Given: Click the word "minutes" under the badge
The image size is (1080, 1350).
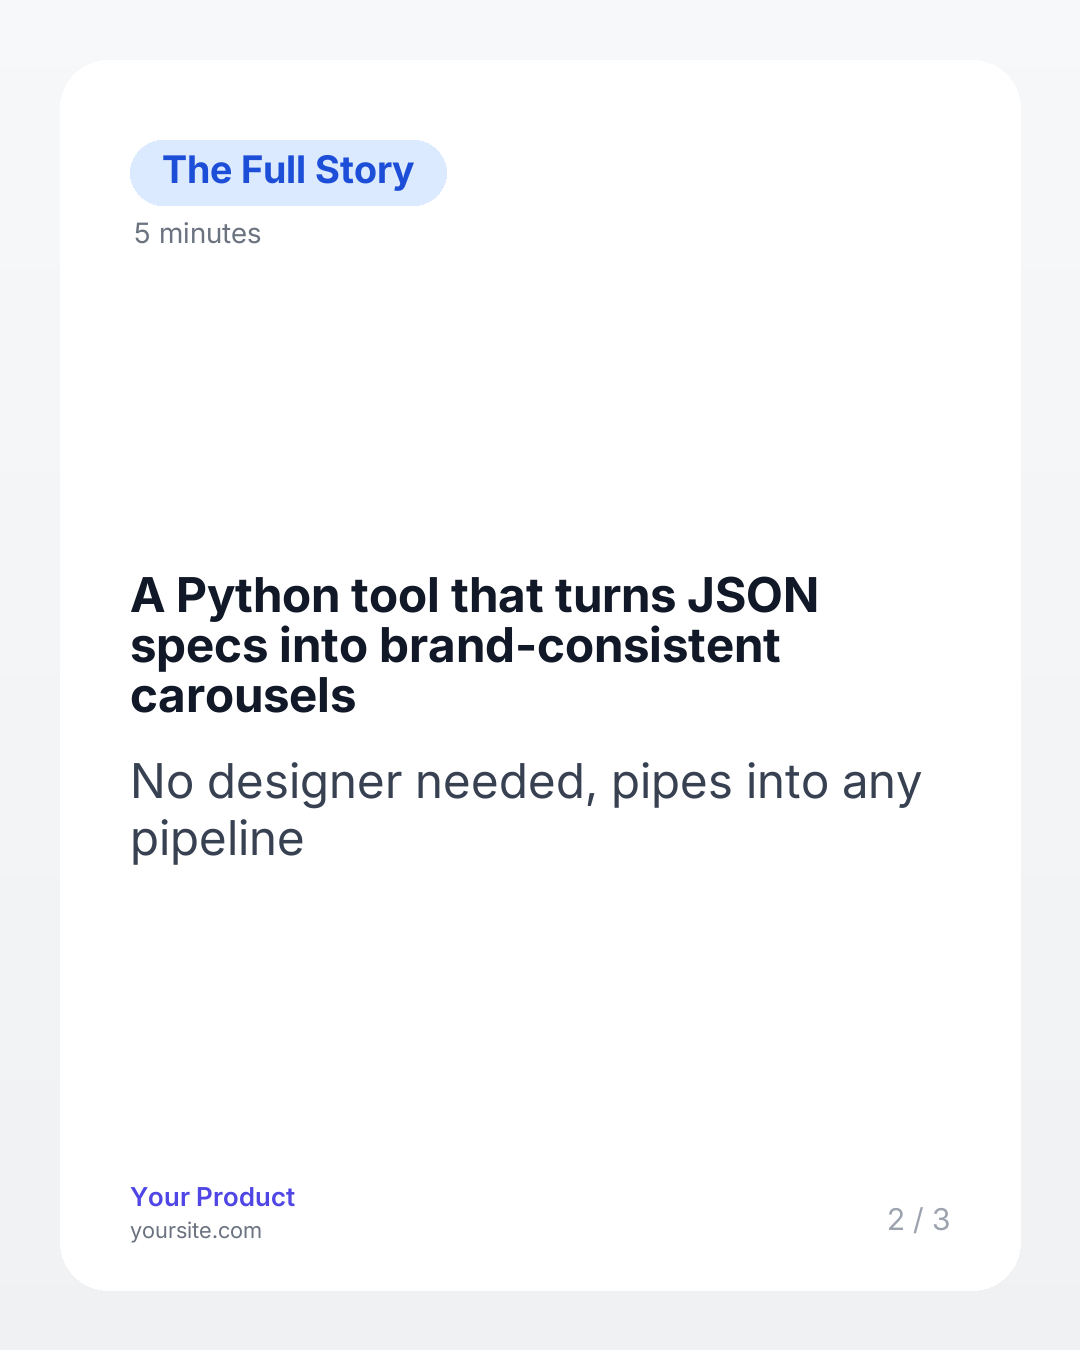Looking at the screenshot, I should click(x=210, y=234).
